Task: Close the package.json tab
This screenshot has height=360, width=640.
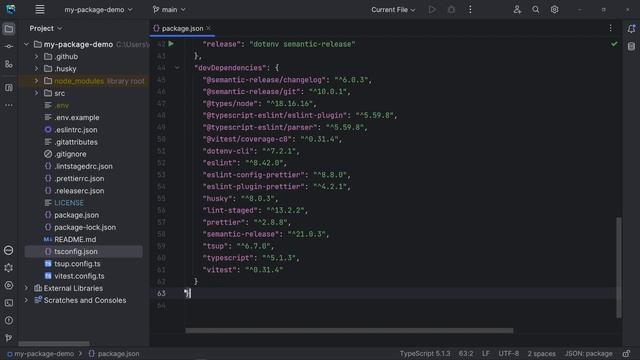Action: coord(209,28)
